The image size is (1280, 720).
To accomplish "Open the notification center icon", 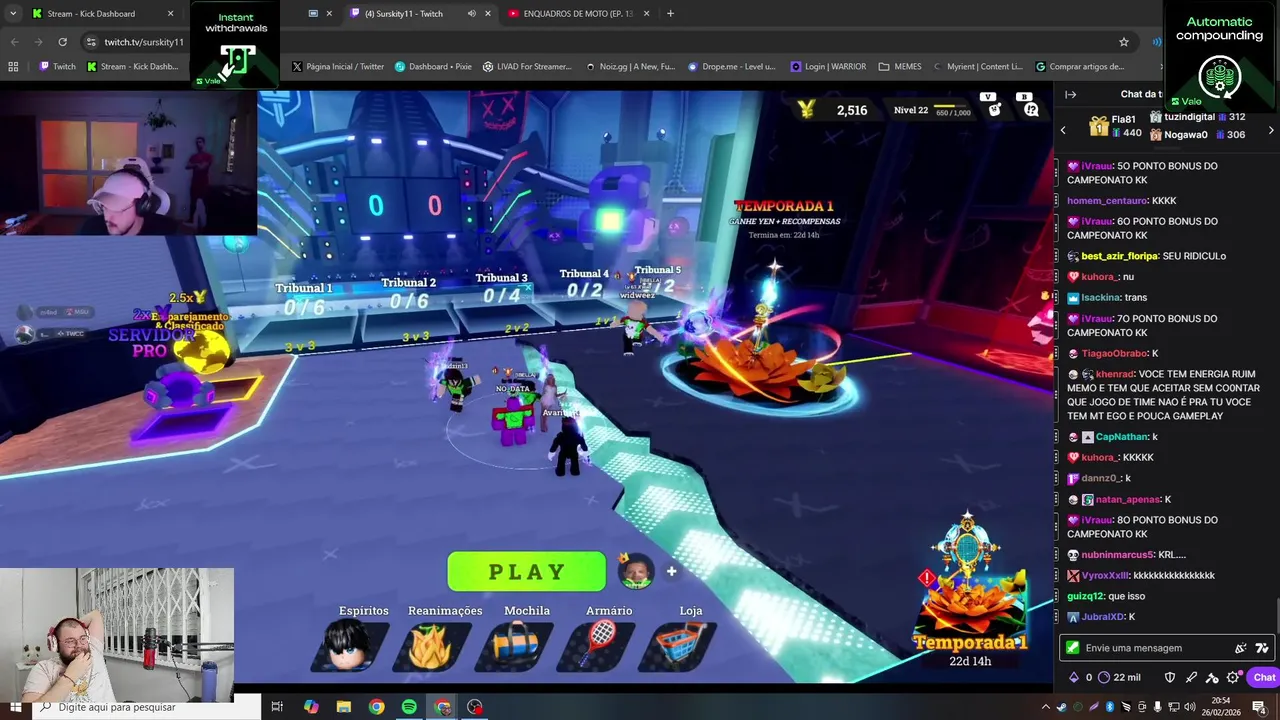I will click(x=1259, y=707).
